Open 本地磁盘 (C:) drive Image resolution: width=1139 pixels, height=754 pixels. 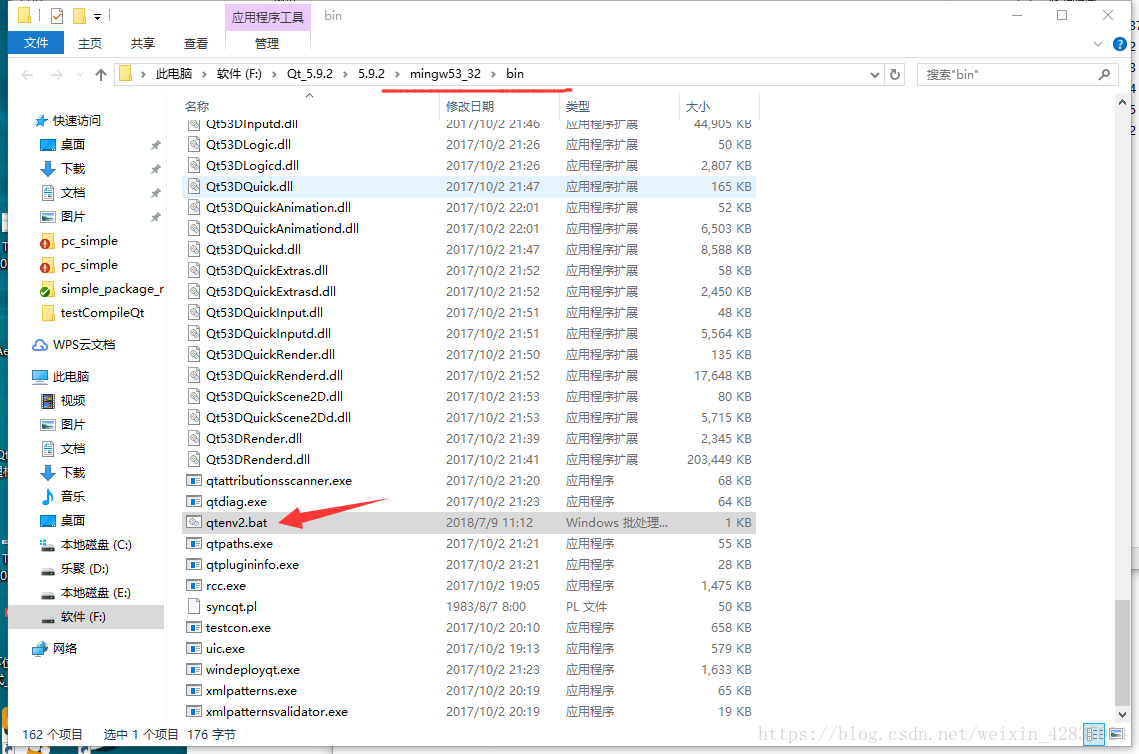point(96,545)
